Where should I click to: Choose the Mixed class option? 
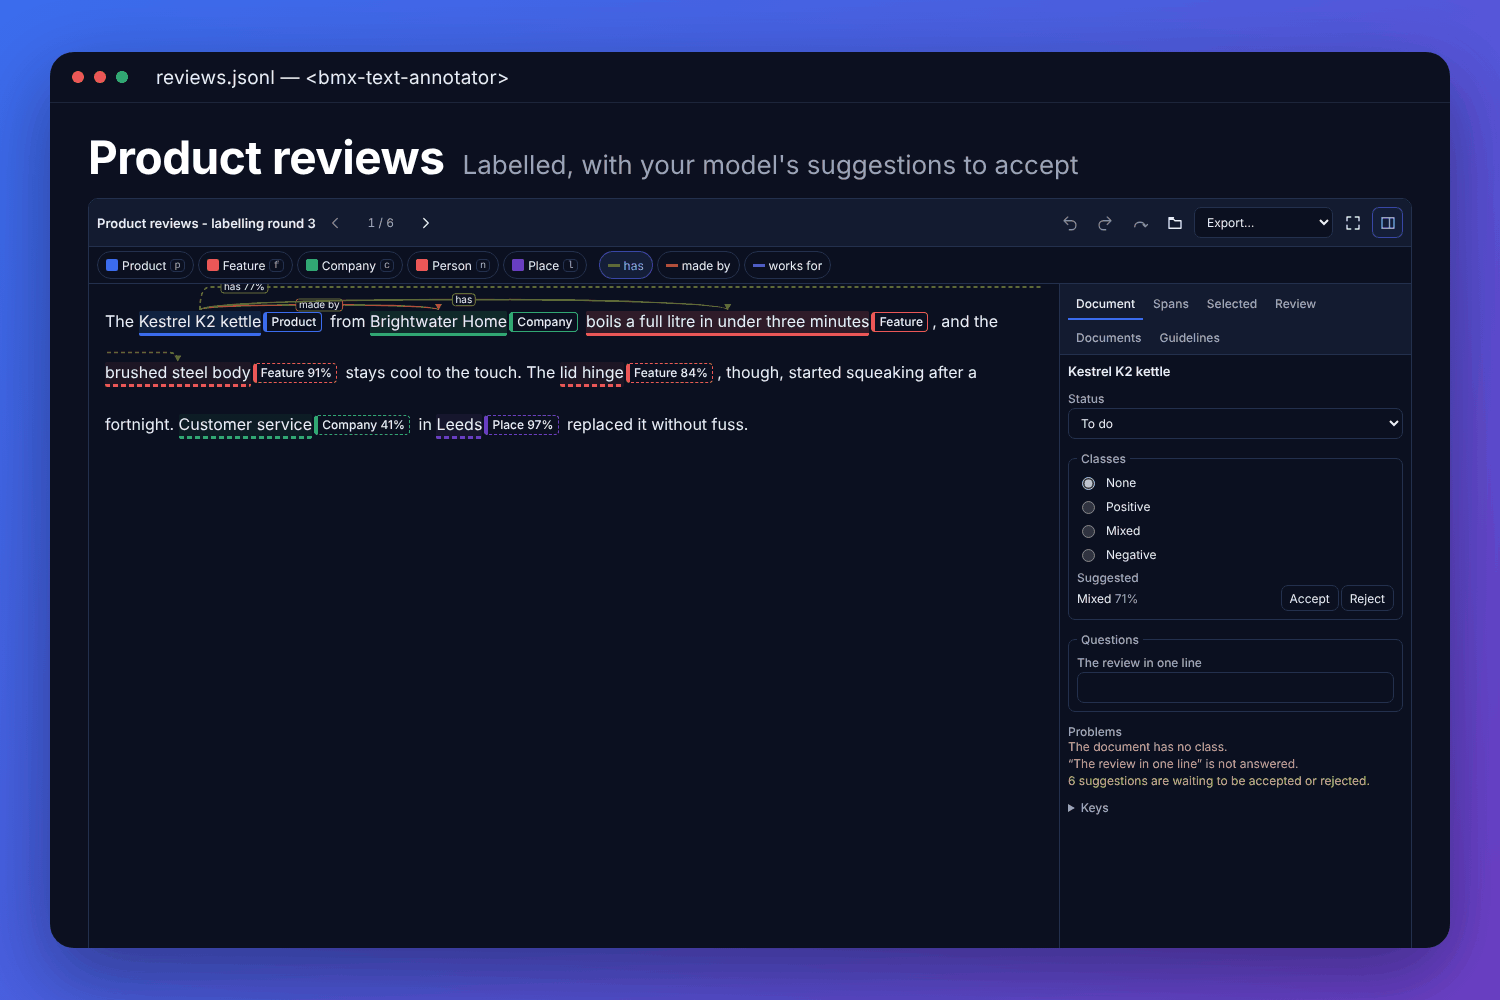[x=1089, y=531]
